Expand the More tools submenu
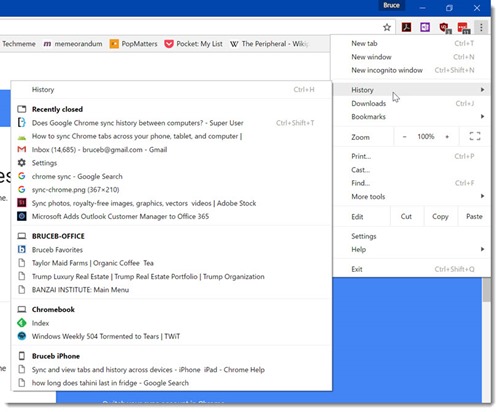This screenshot has height=412, width=500. pos(412,196)
